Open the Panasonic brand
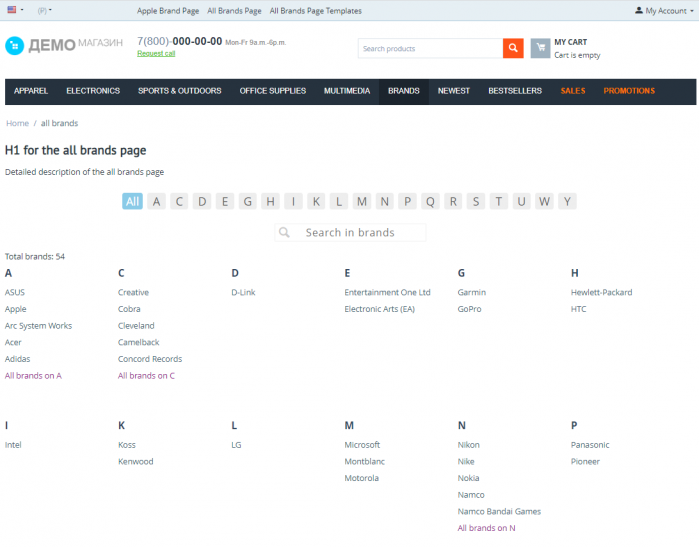700x547 pixels. [590, 445]
